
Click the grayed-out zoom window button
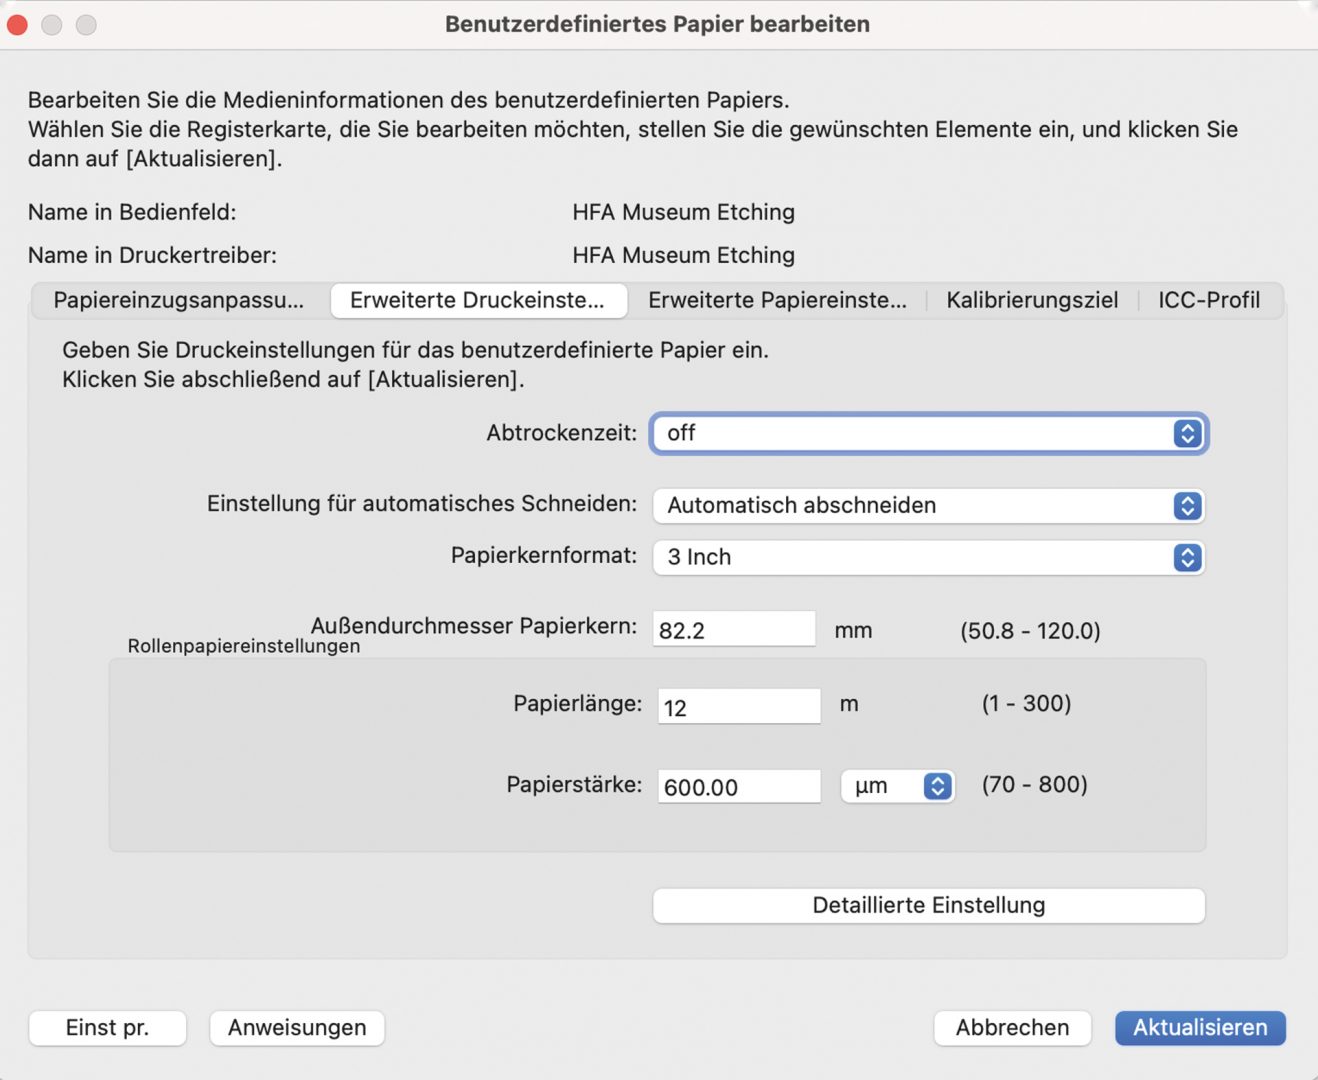coord(87,24)
